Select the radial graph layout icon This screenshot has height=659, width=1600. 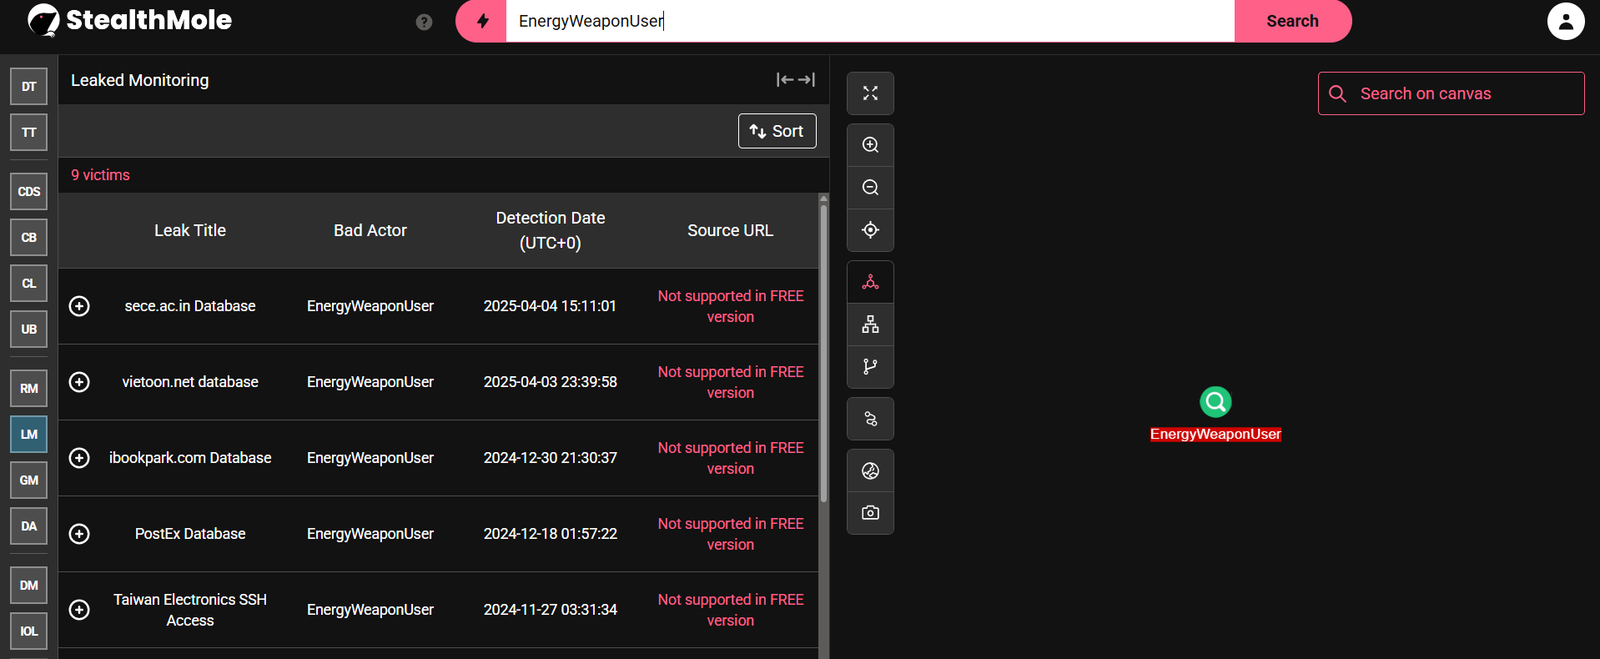tap(870, 282)
